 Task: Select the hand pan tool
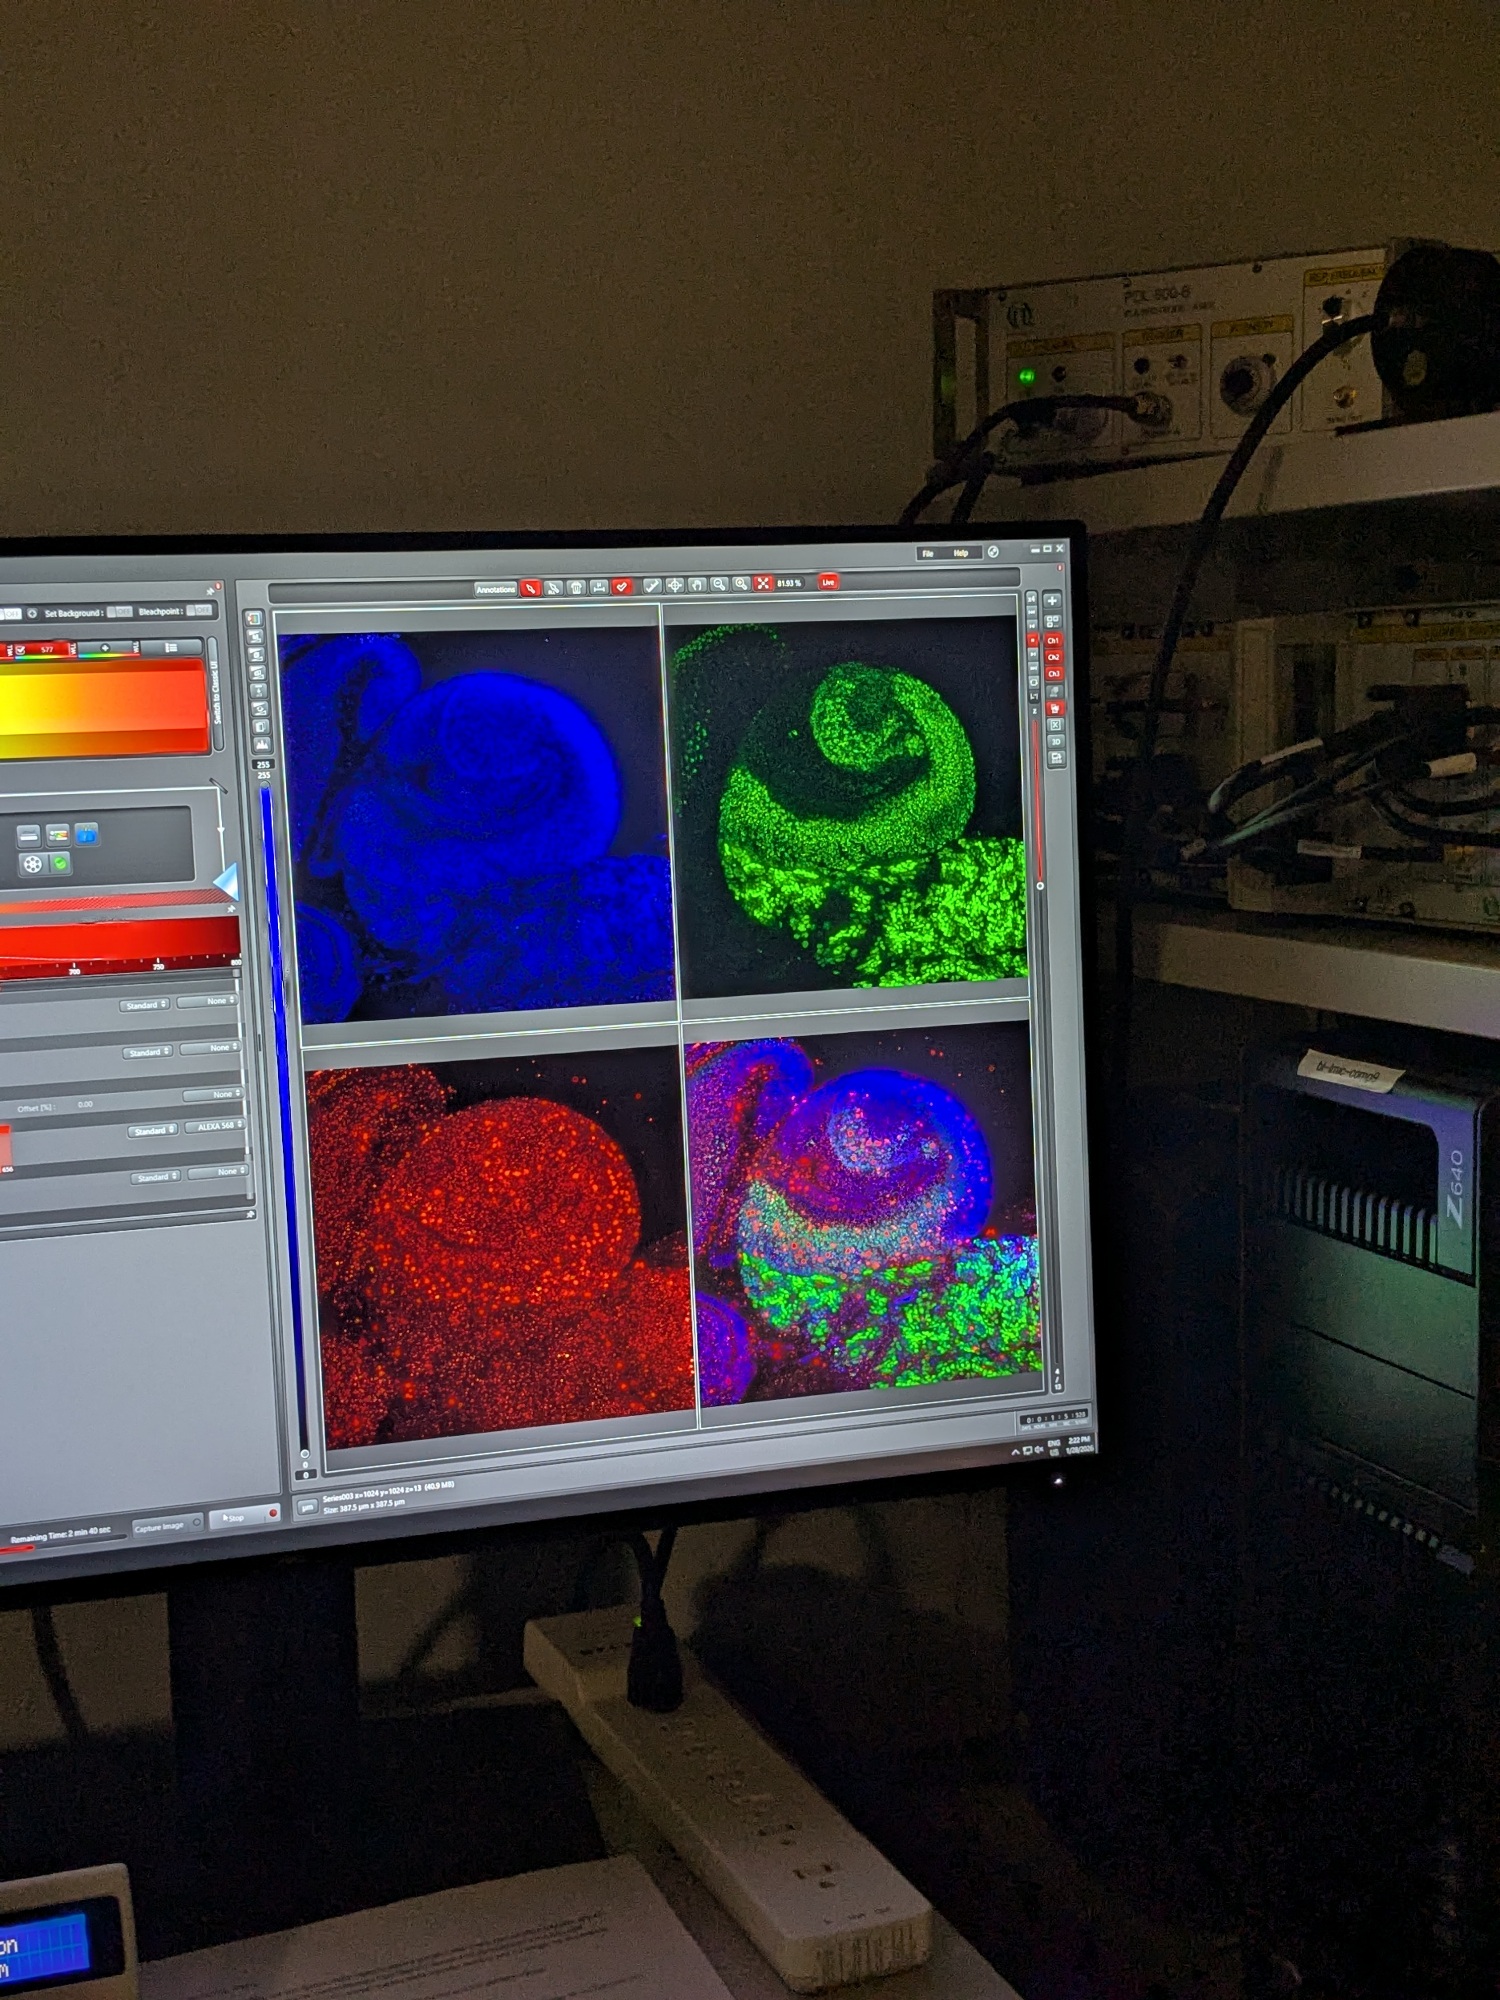coord(697,585)
